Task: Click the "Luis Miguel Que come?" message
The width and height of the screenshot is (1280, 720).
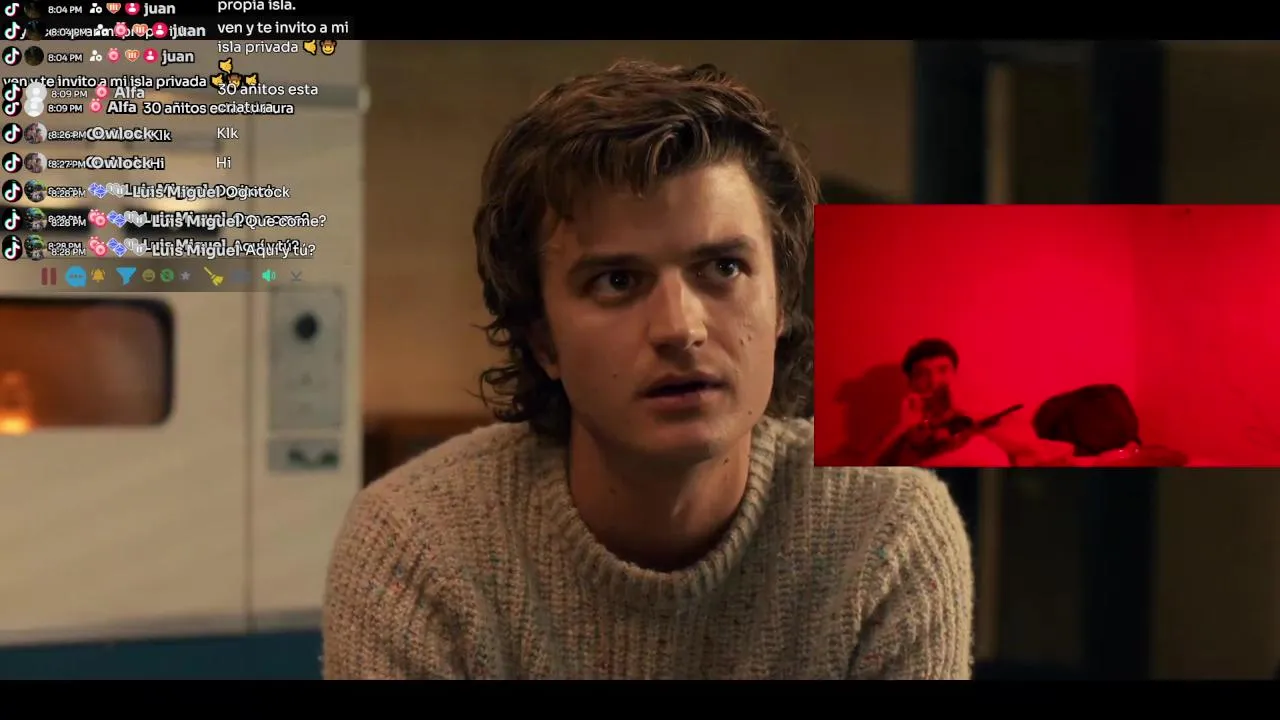Action: (239, 221)
